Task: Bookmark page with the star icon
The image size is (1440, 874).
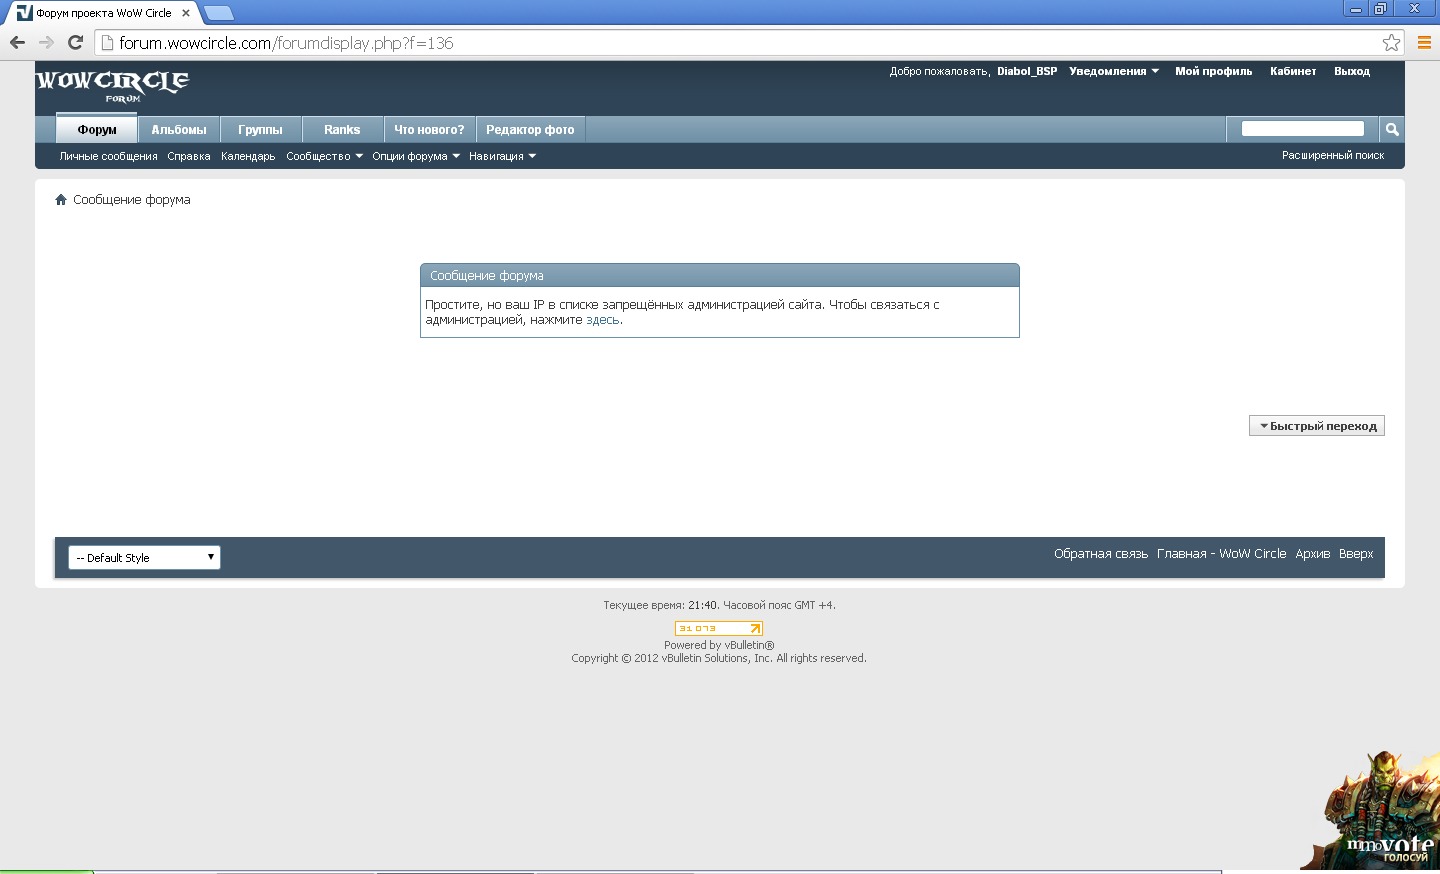Action: pyautogui.click(x=1391, y=42)
